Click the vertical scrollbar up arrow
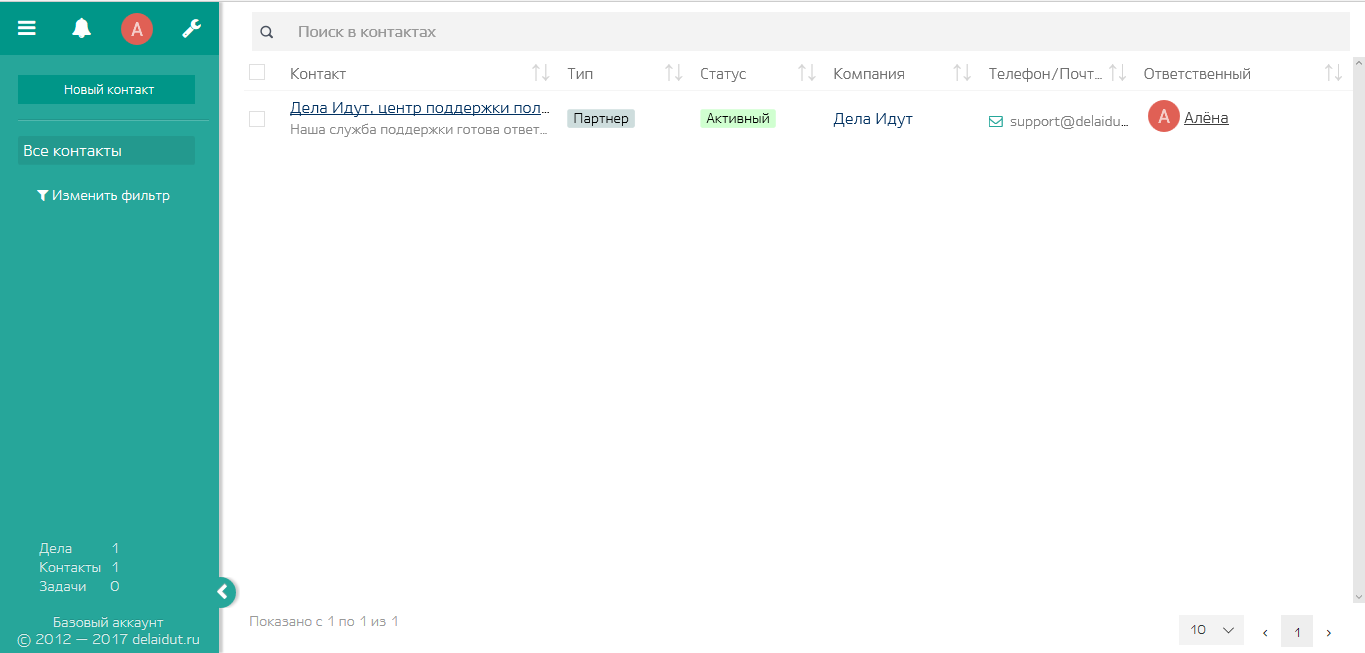Image resolution: width=1365 pixels, height=653 pixels. point(1358,64)
